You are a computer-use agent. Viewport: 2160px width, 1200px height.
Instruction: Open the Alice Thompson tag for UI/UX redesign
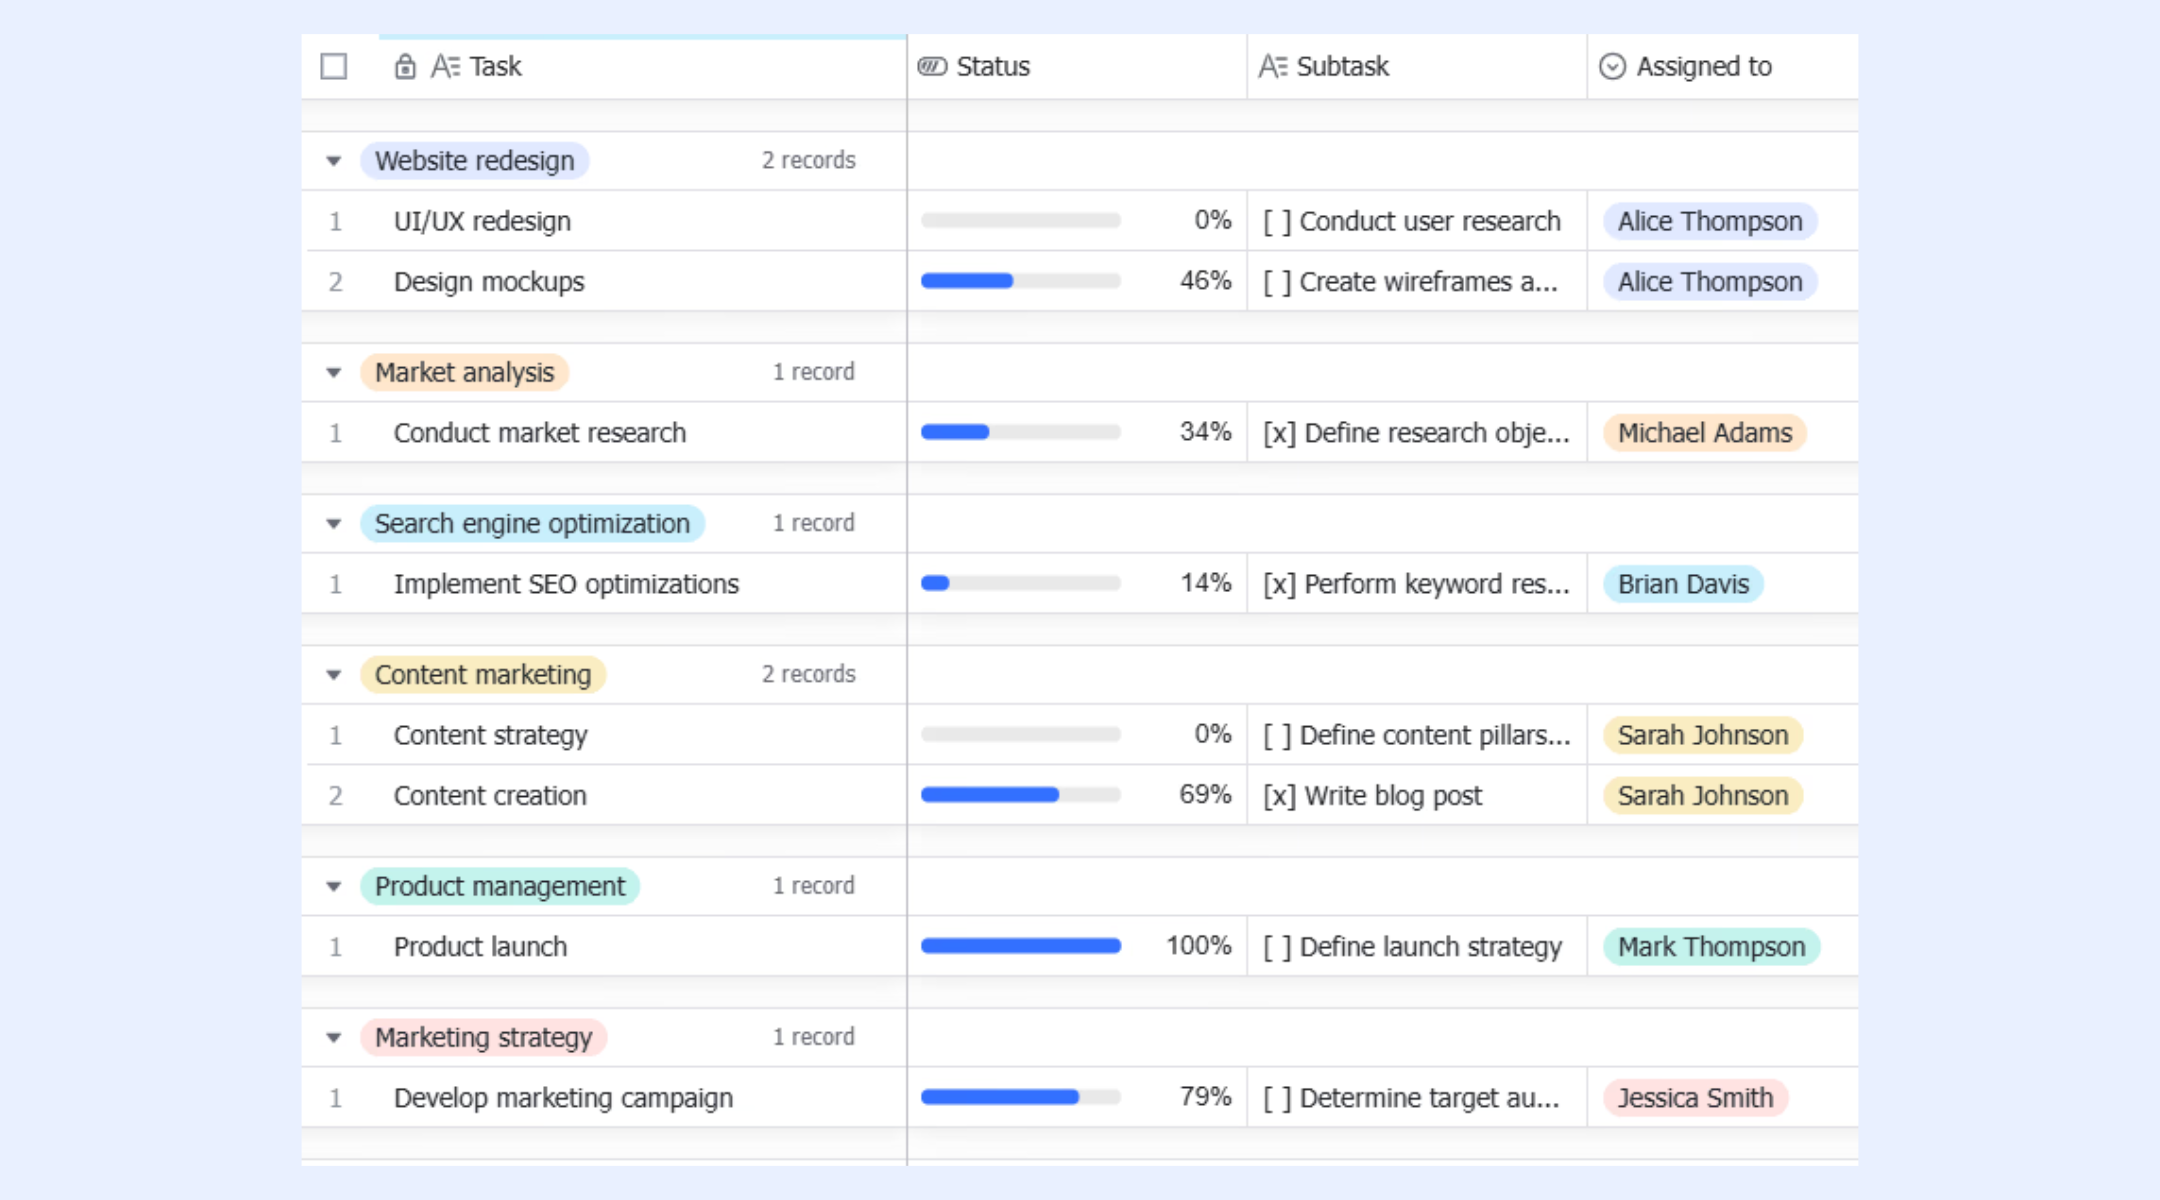pyautogui.click(x=1710, y=221)
